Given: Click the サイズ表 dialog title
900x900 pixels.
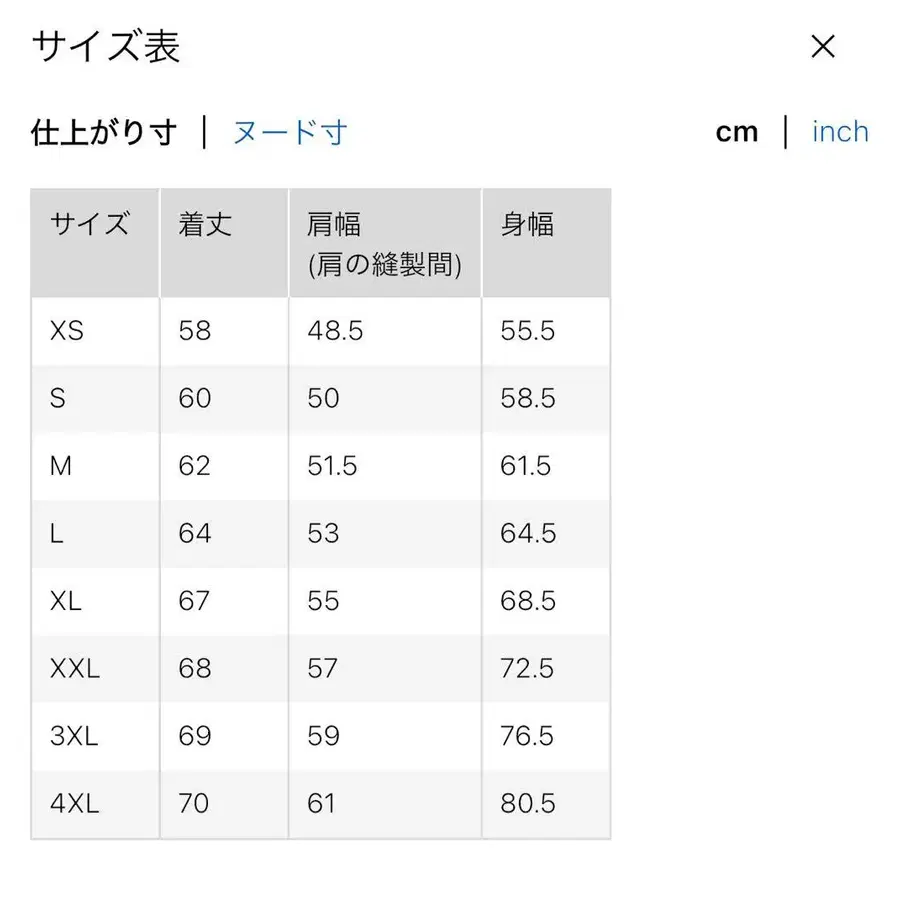Looking at the screenshot, I should click(105, 46).
